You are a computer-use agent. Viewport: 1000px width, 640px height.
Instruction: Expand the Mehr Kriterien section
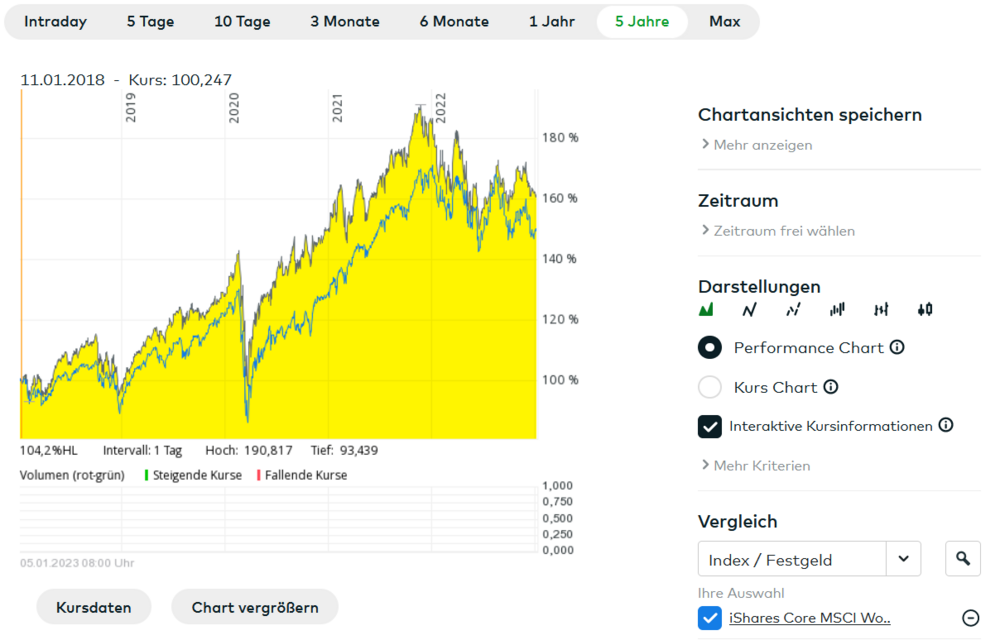tap(756, 465)
